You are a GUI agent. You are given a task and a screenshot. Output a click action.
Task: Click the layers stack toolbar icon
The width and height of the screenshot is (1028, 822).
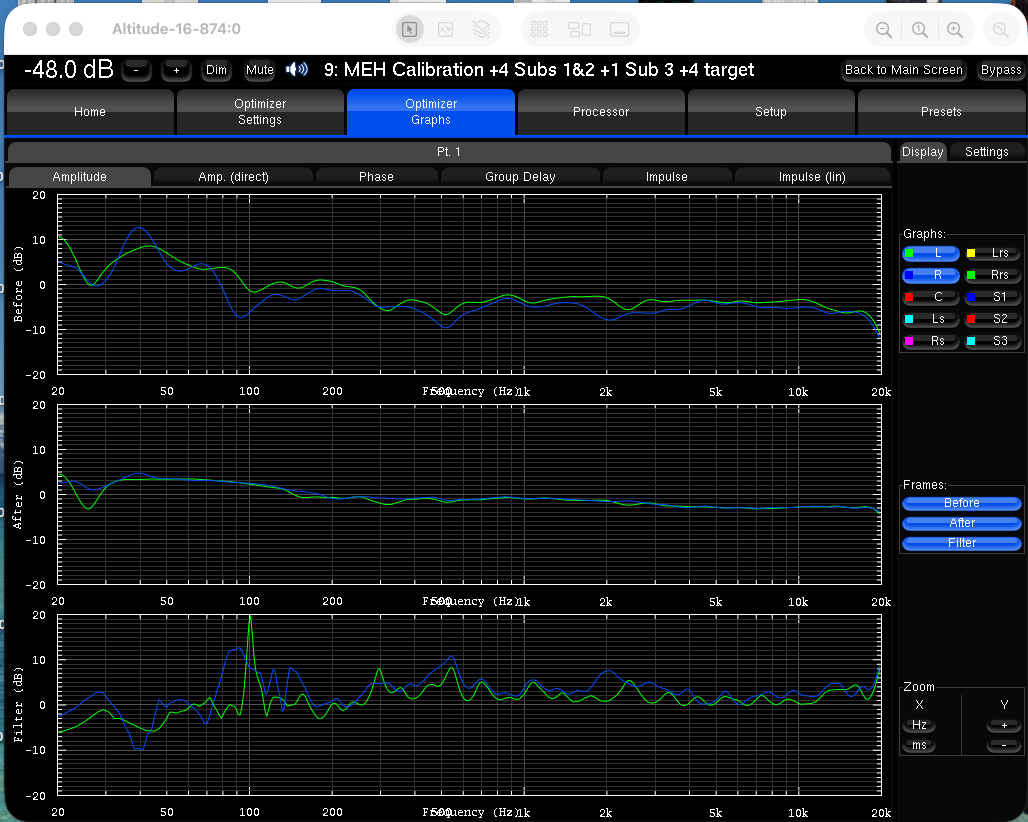click(481, 29)
